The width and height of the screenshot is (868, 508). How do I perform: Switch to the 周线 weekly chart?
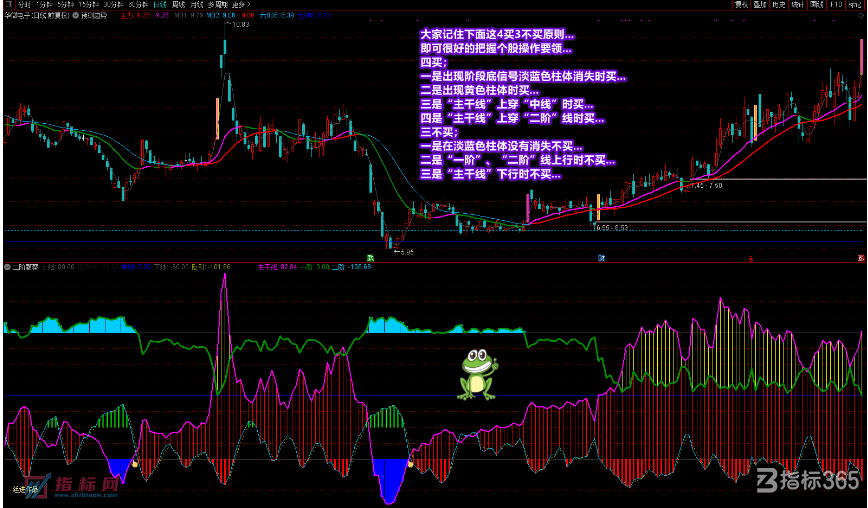point(178,4)
